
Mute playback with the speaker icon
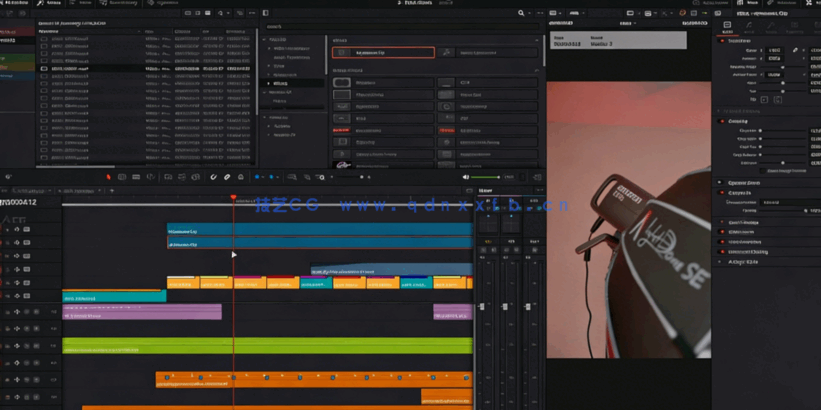(x=466, y=177)
